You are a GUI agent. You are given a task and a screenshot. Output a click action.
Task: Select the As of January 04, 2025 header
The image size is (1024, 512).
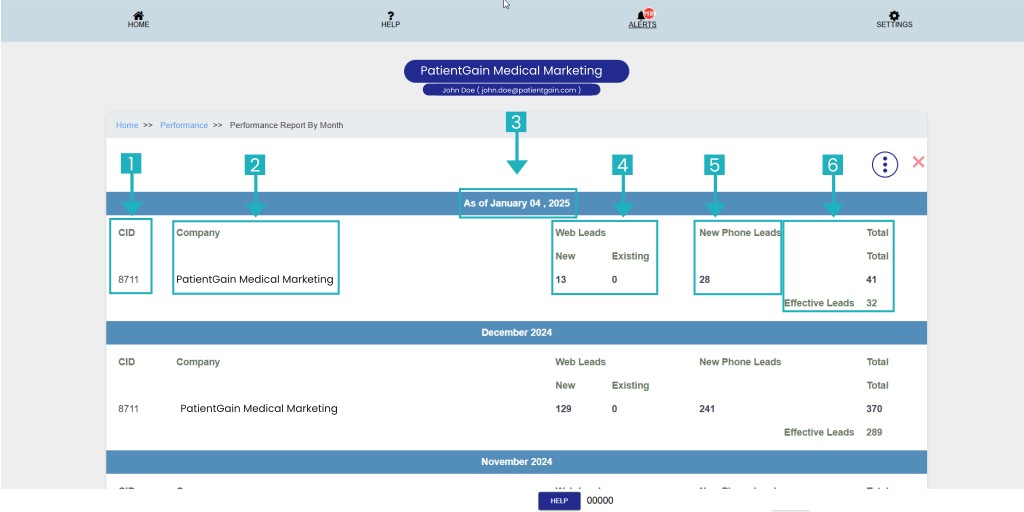pyautogui.click(x=517, y=204)
